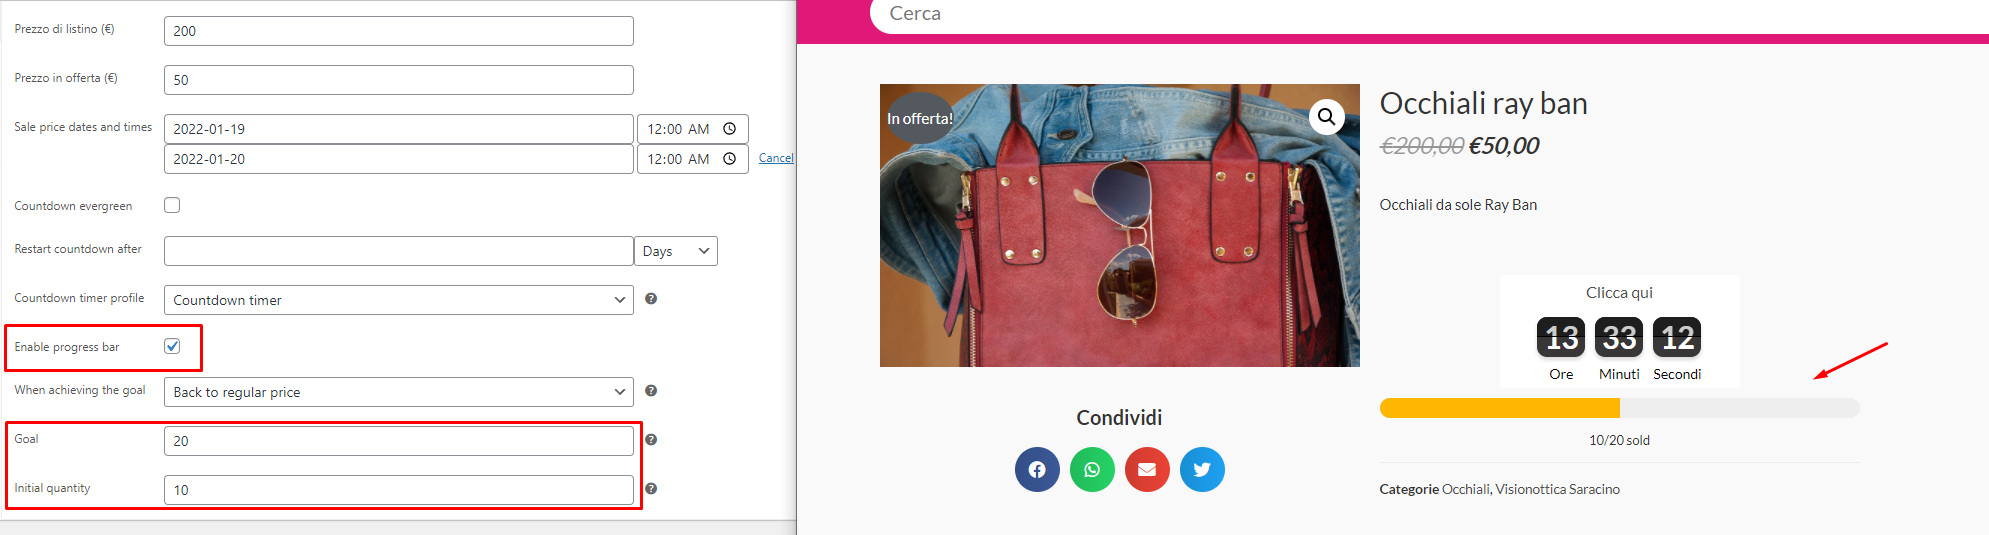Open help tooltip next to Goal field
This screenshot has width=1989, height=535.
[651, 440]
